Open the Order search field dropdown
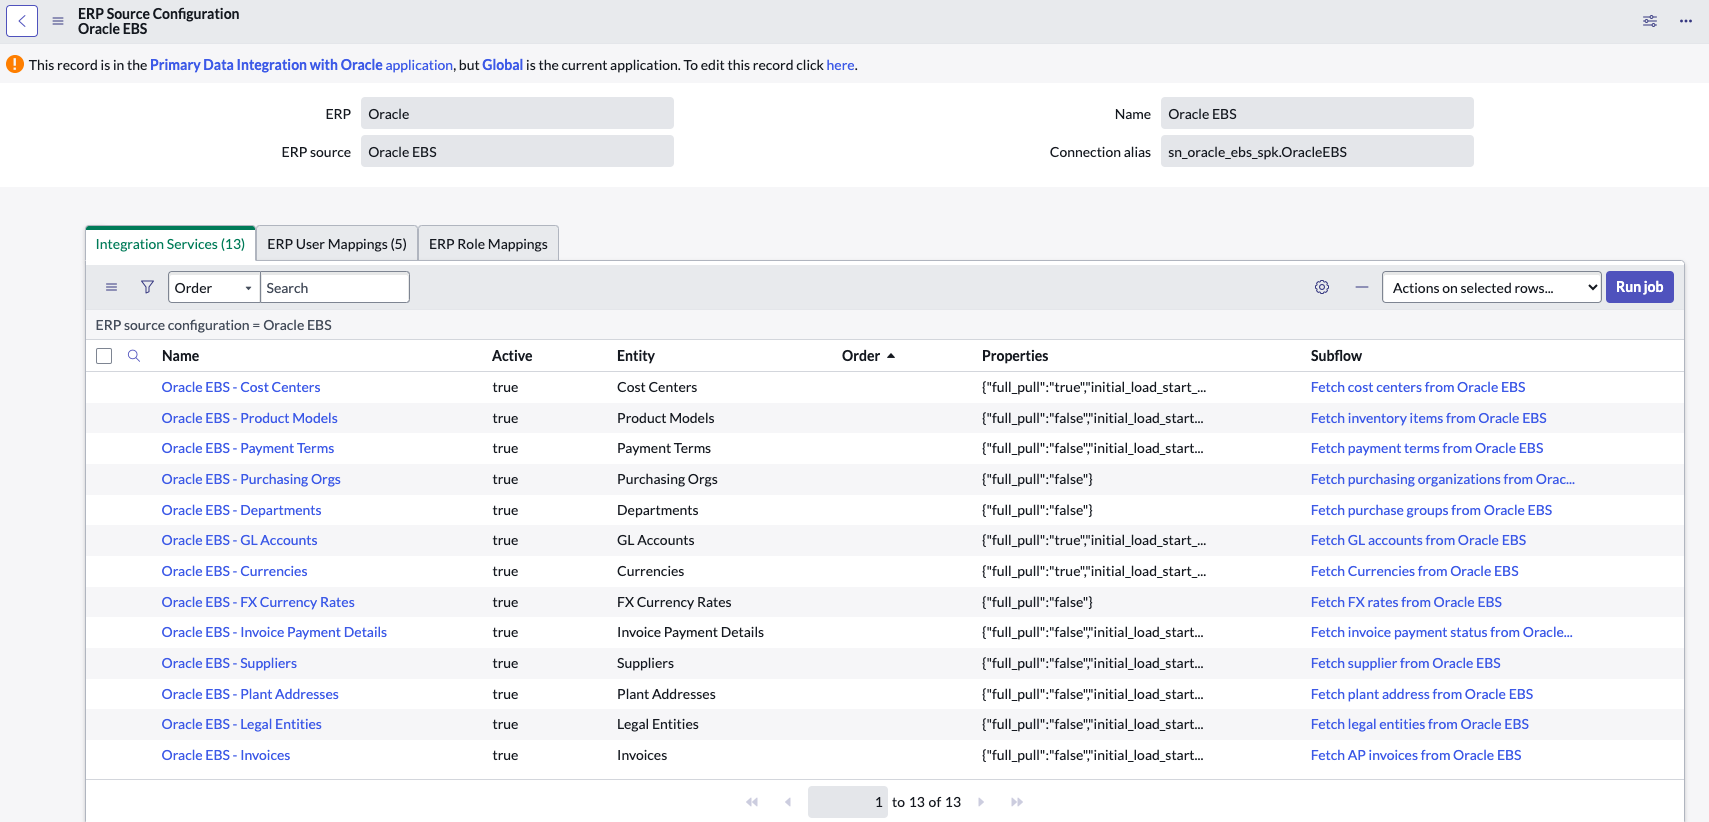 pyautogui.click(x=214, y=288)
